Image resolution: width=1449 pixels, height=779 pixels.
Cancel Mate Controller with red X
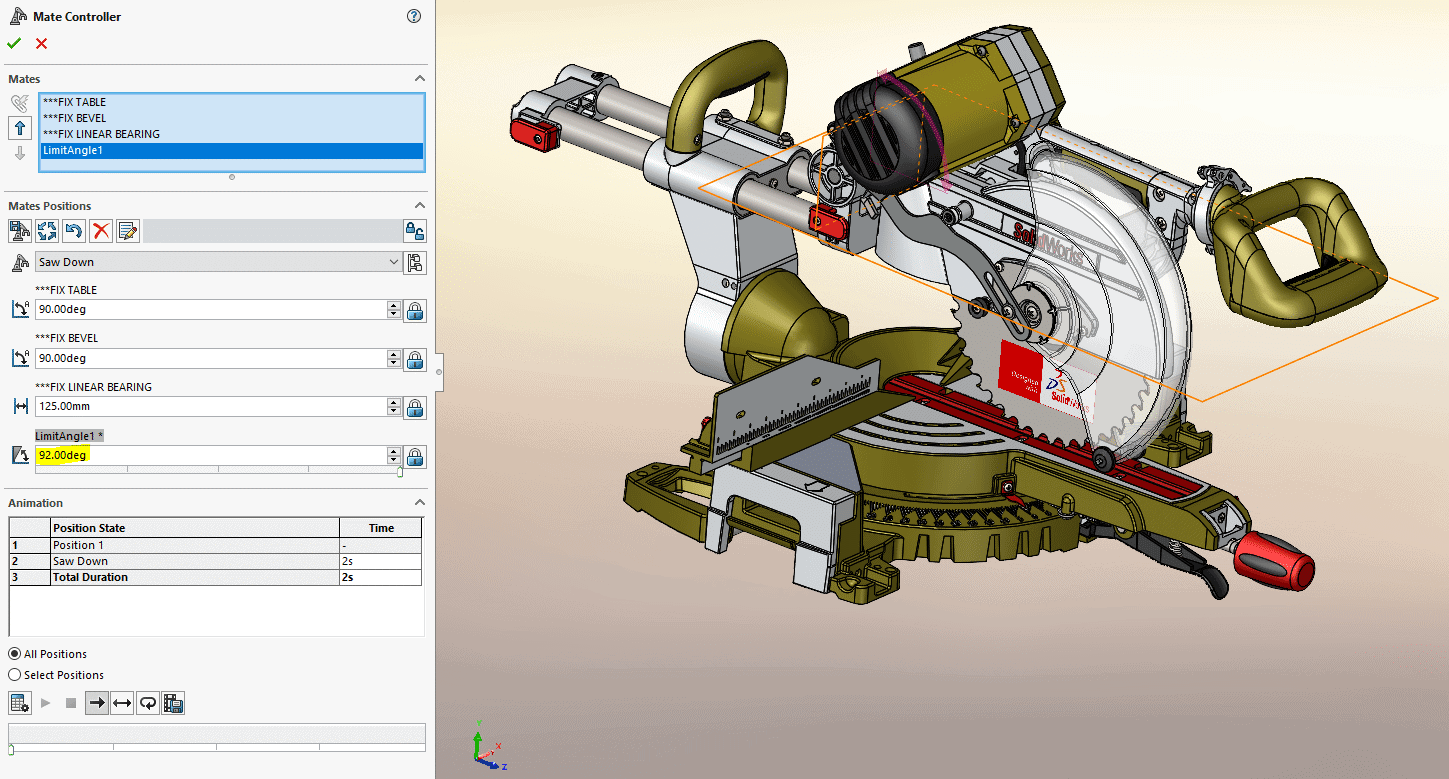41,43
